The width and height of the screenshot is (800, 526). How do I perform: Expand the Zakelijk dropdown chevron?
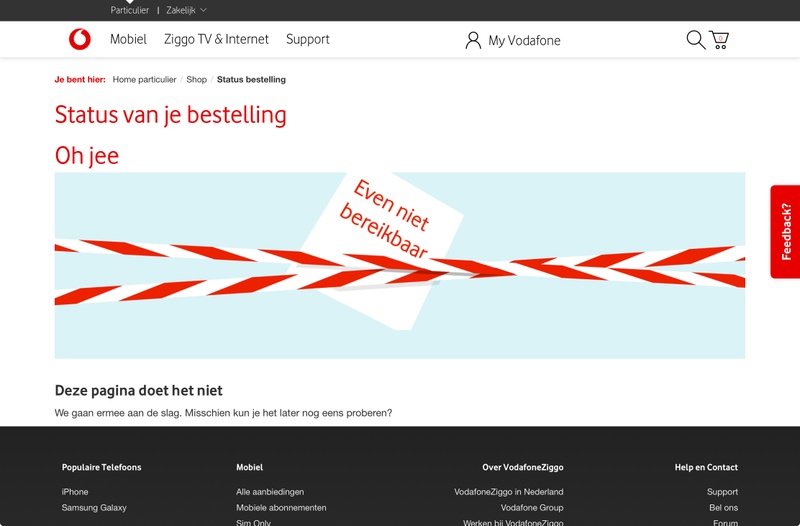click(203, 10)
